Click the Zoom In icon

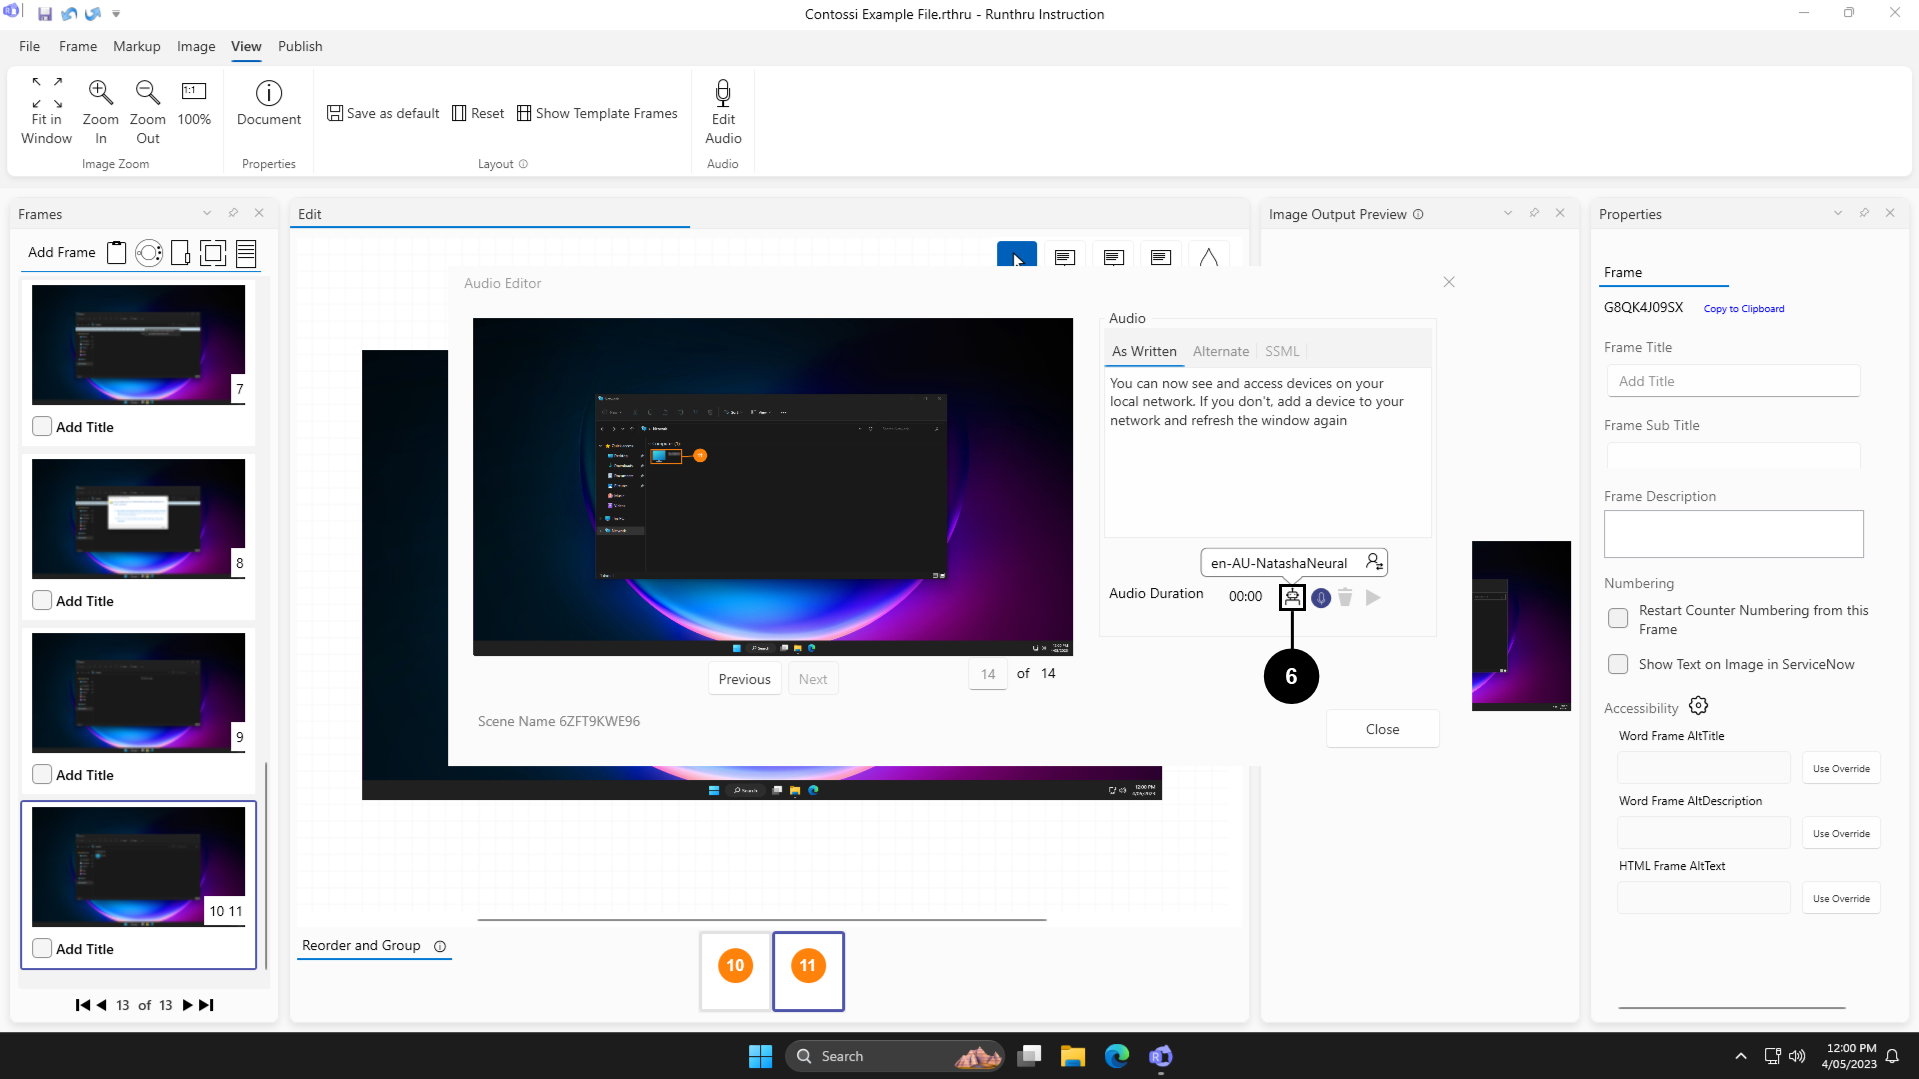100,93
